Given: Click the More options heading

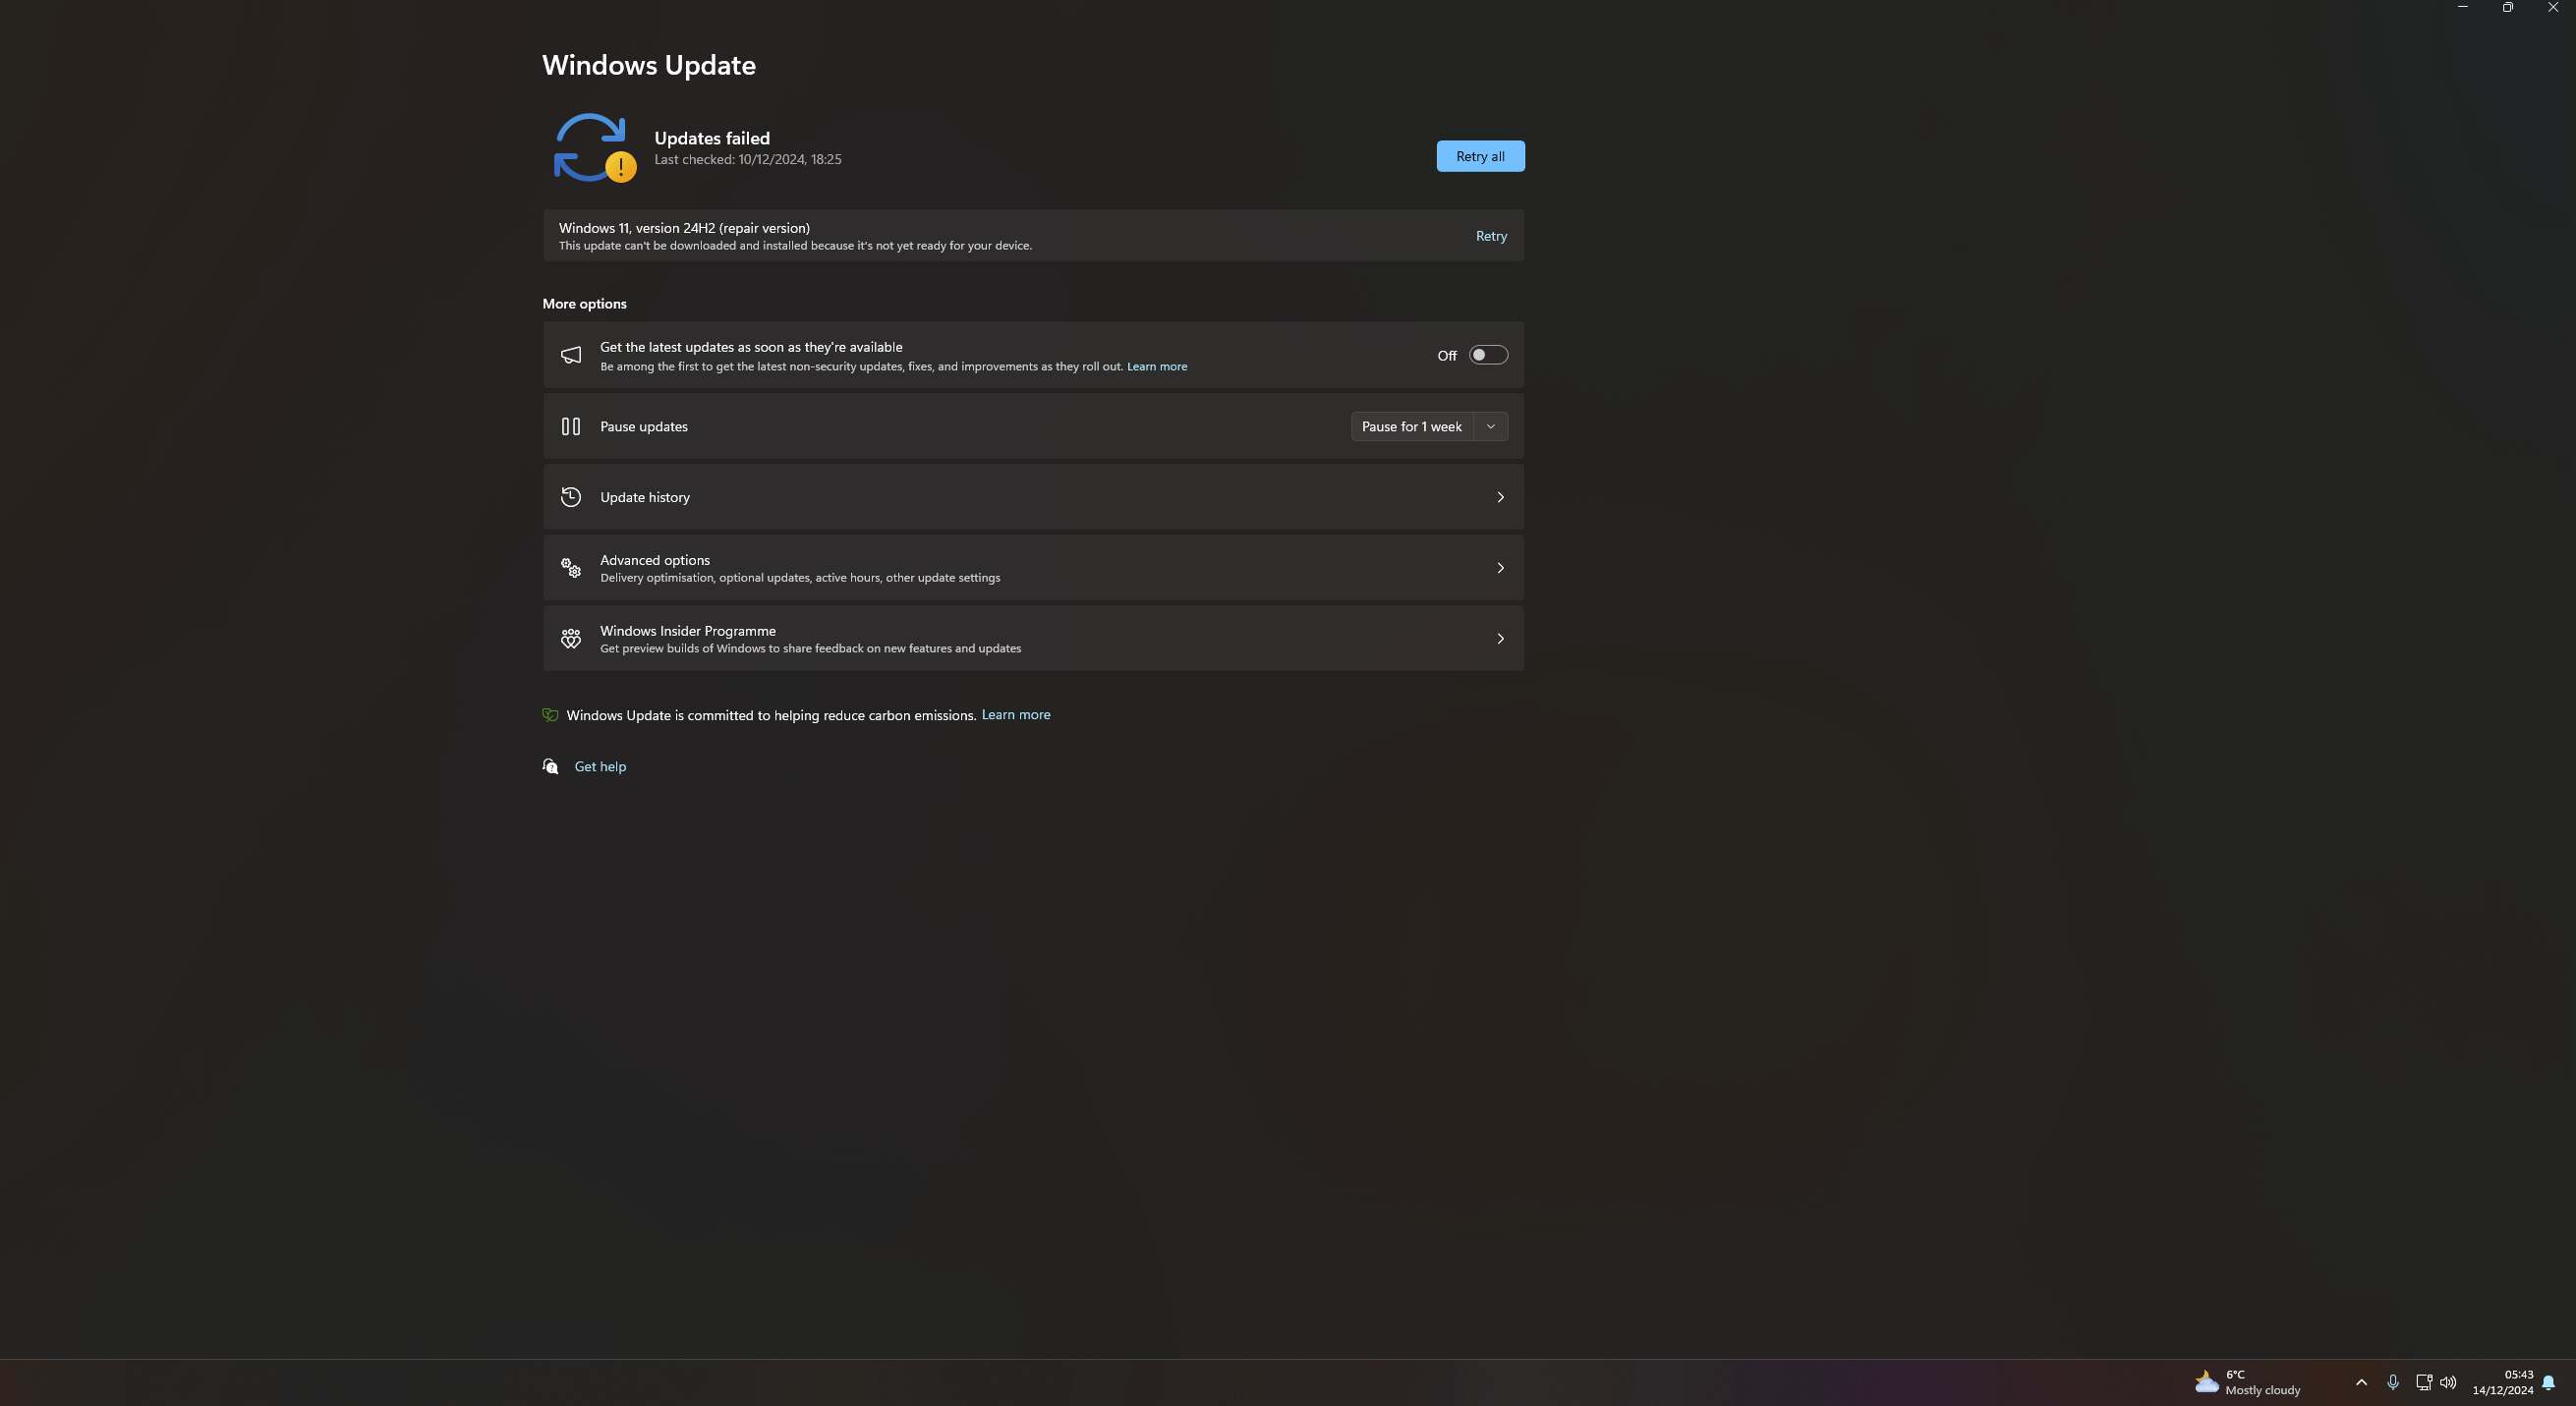Looking at the screenshot, I should 584,304.
